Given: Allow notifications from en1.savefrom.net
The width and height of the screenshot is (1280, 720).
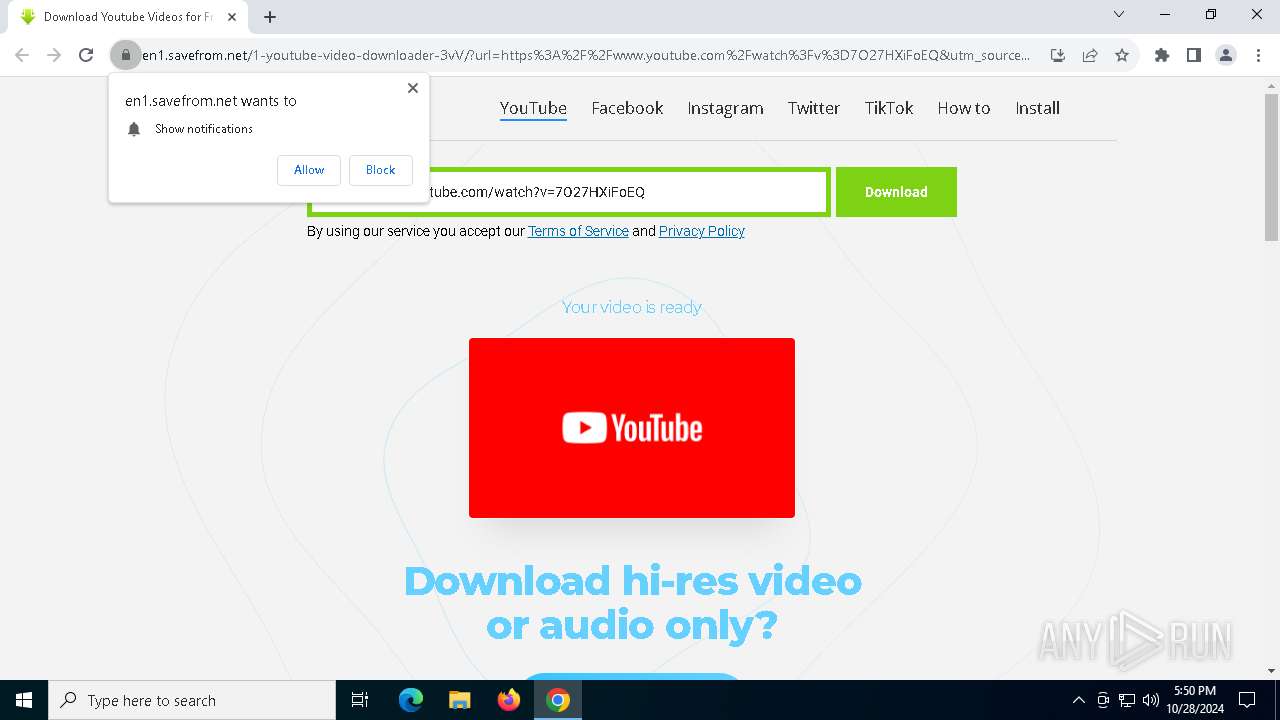Looking at the screenshot, I should 309,170.
